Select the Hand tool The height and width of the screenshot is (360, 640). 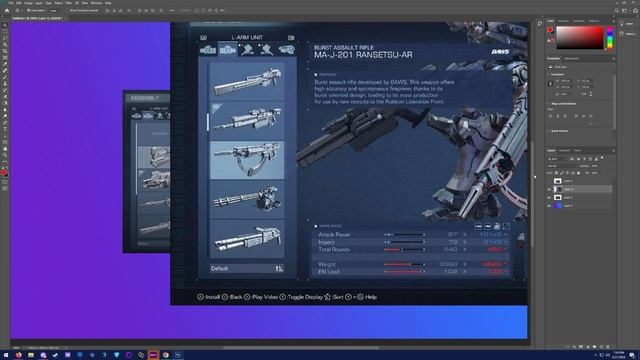(4, 149)
